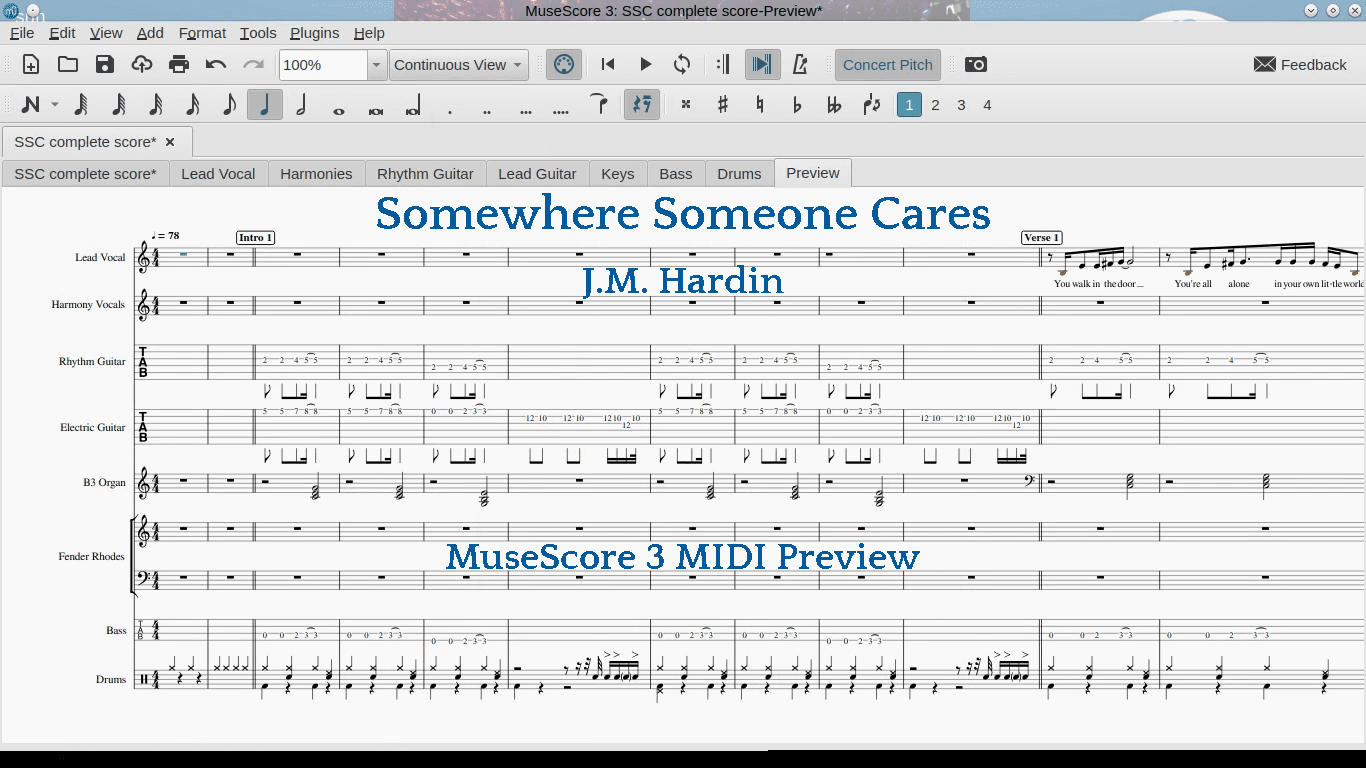Open the File menu

22,33
